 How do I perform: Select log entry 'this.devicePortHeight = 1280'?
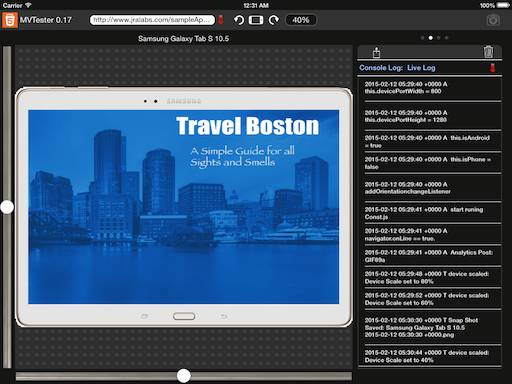(x=430, y=116)
